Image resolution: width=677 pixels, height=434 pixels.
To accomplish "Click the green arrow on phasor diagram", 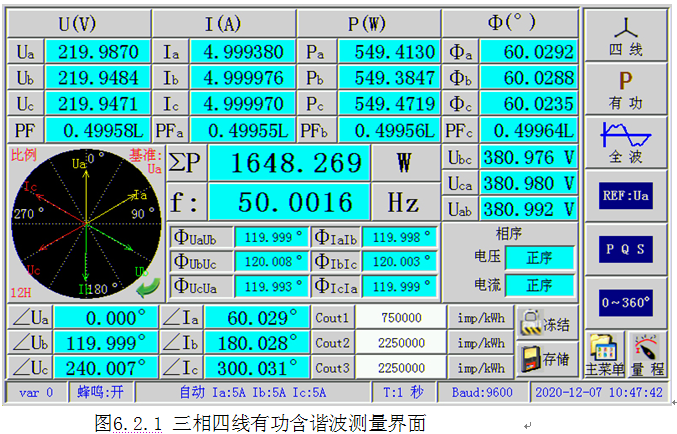I will (x=148, y=288).
